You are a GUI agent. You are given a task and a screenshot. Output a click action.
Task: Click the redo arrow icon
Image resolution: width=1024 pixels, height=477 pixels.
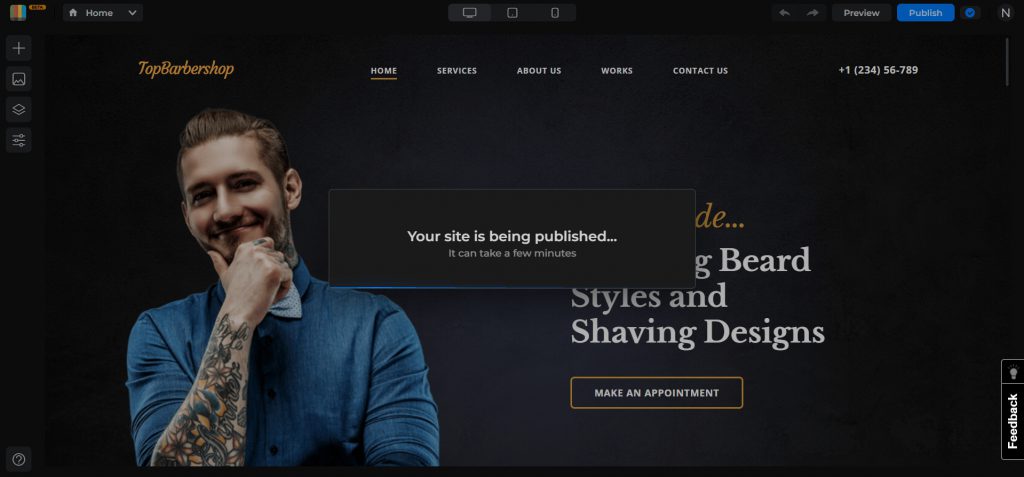812,12
